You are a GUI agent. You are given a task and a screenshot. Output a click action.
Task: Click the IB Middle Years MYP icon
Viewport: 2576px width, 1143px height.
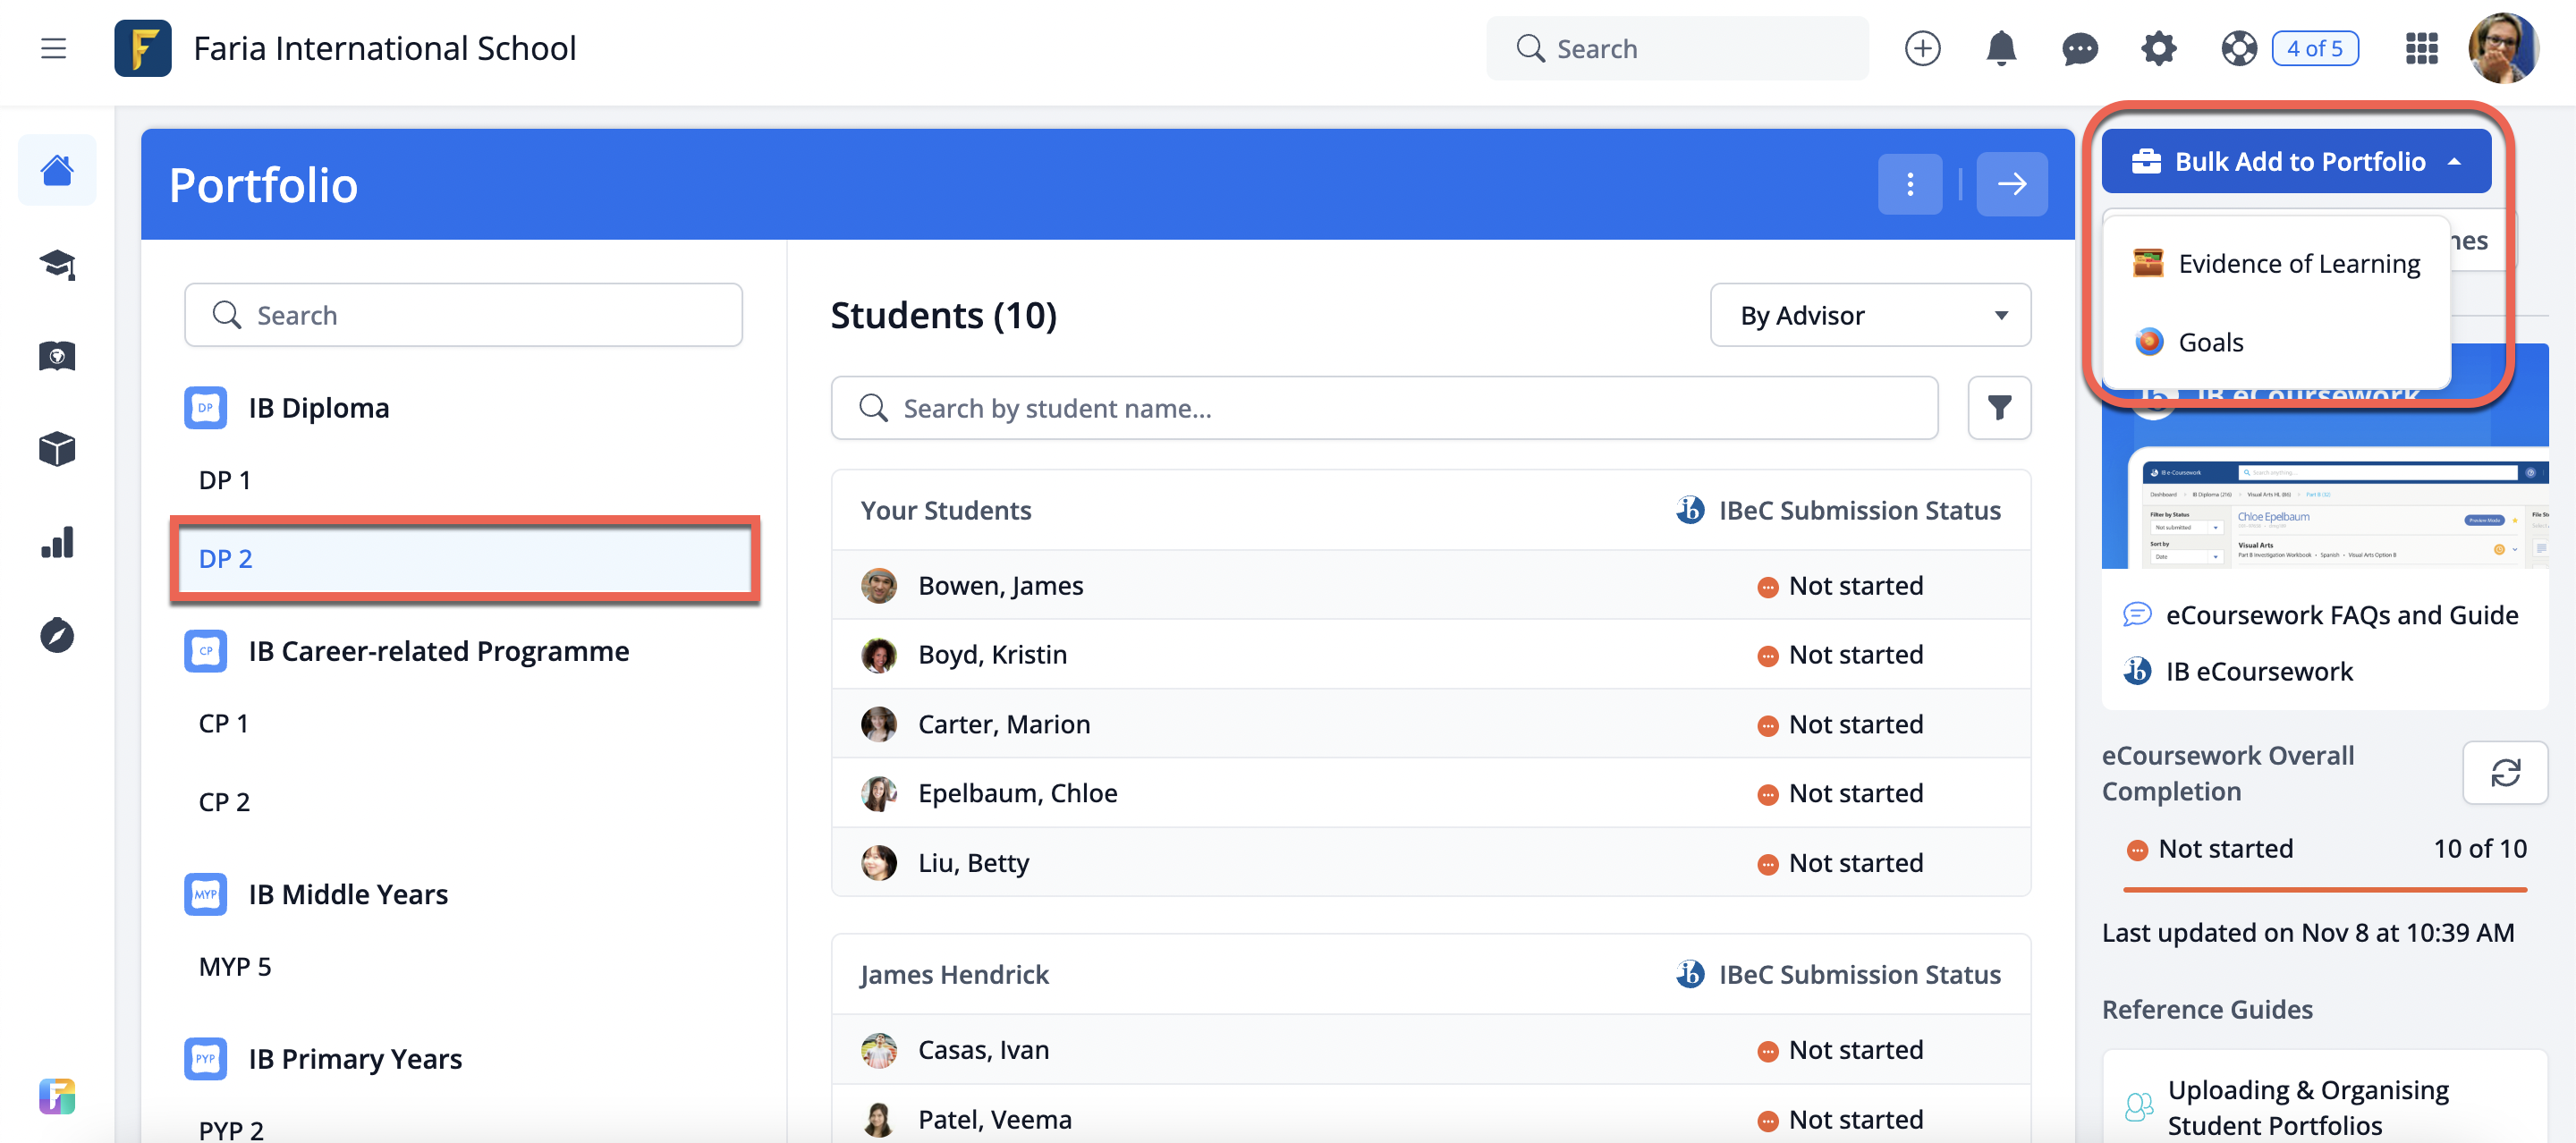[x=205, y=894]
